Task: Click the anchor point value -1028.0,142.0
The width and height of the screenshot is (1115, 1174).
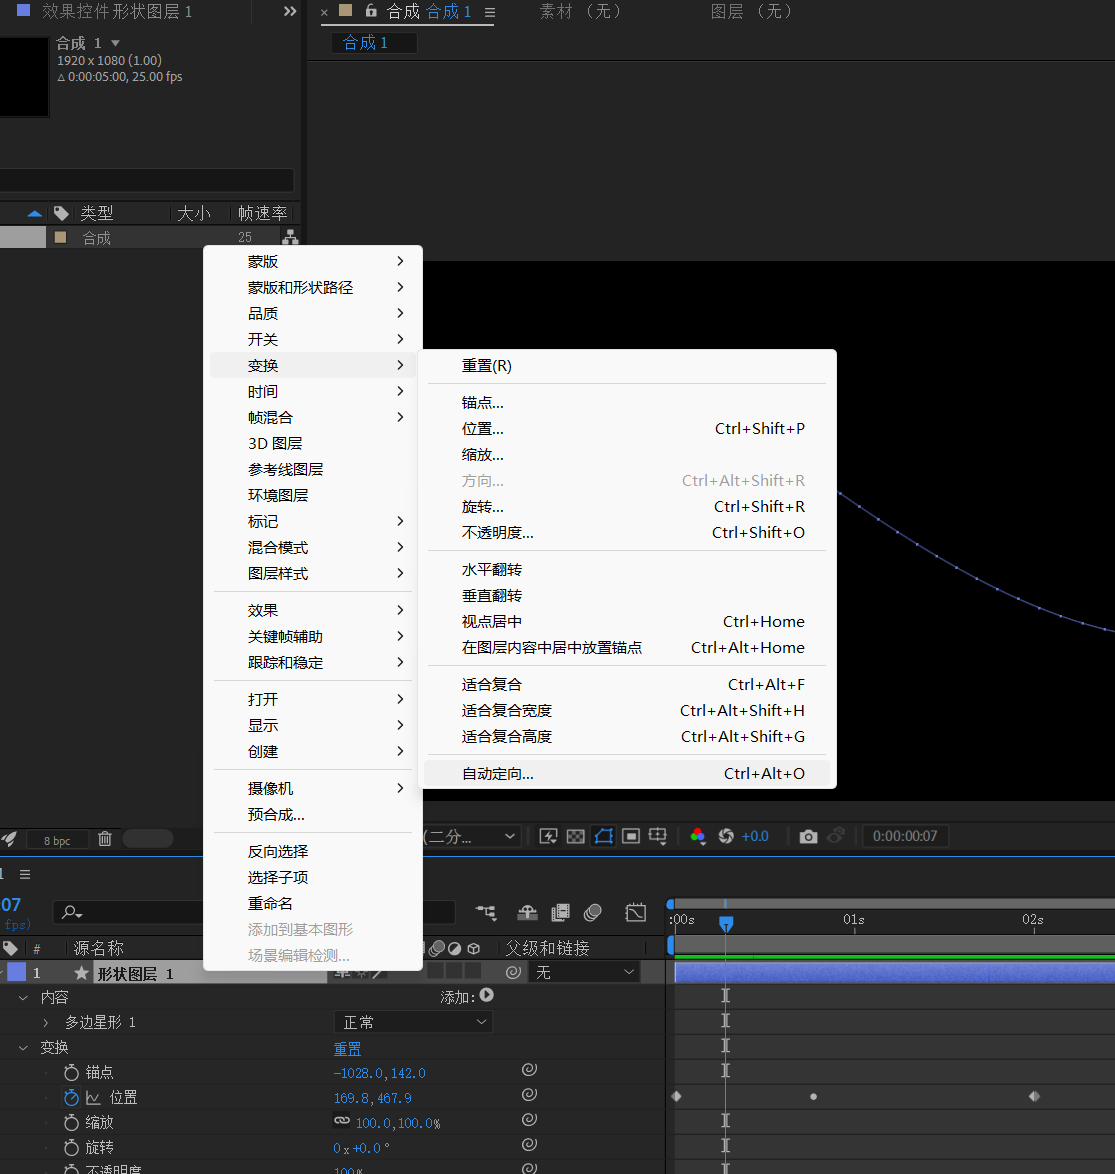Action: [380, 1073]
